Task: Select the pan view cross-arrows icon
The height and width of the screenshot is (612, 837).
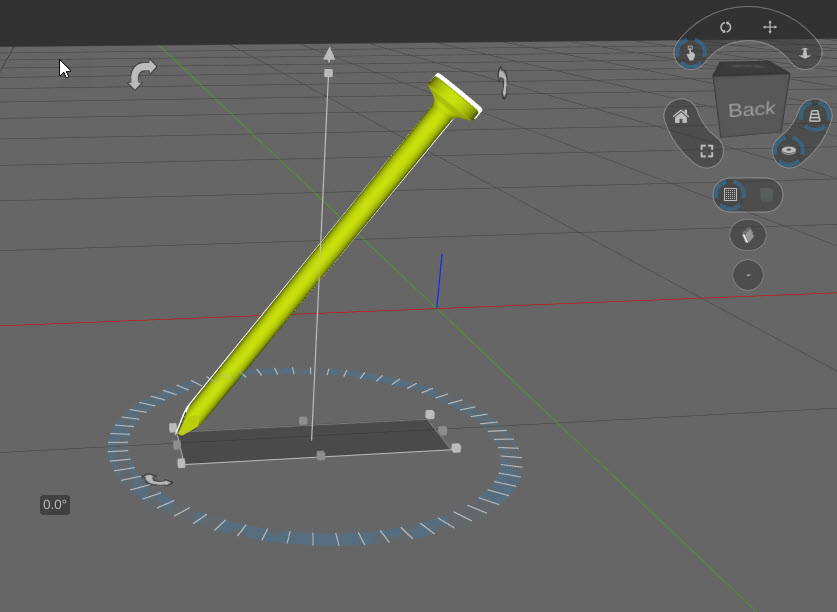Action: coord(770,27)
